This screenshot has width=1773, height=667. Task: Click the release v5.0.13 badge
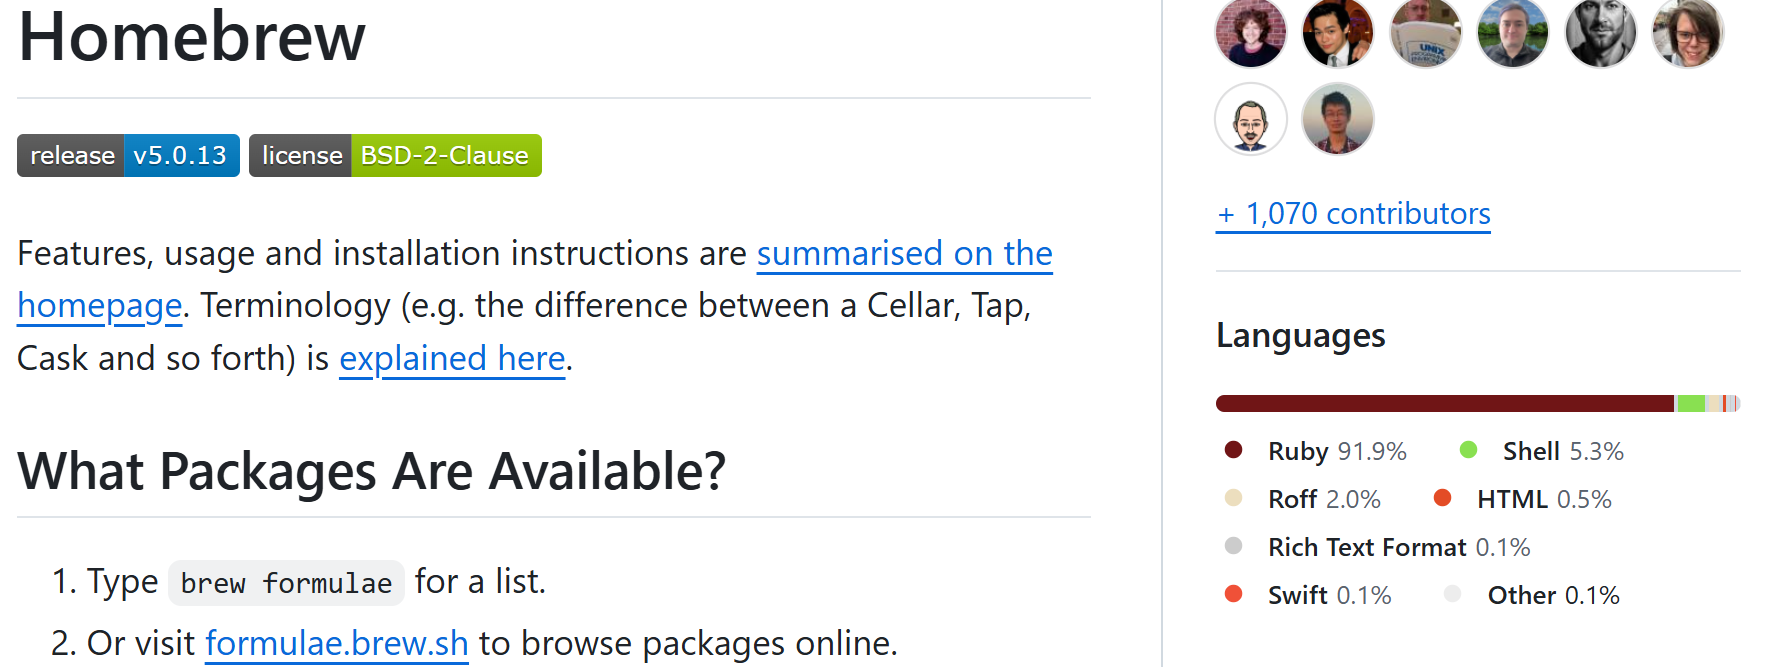click(128, 156)
